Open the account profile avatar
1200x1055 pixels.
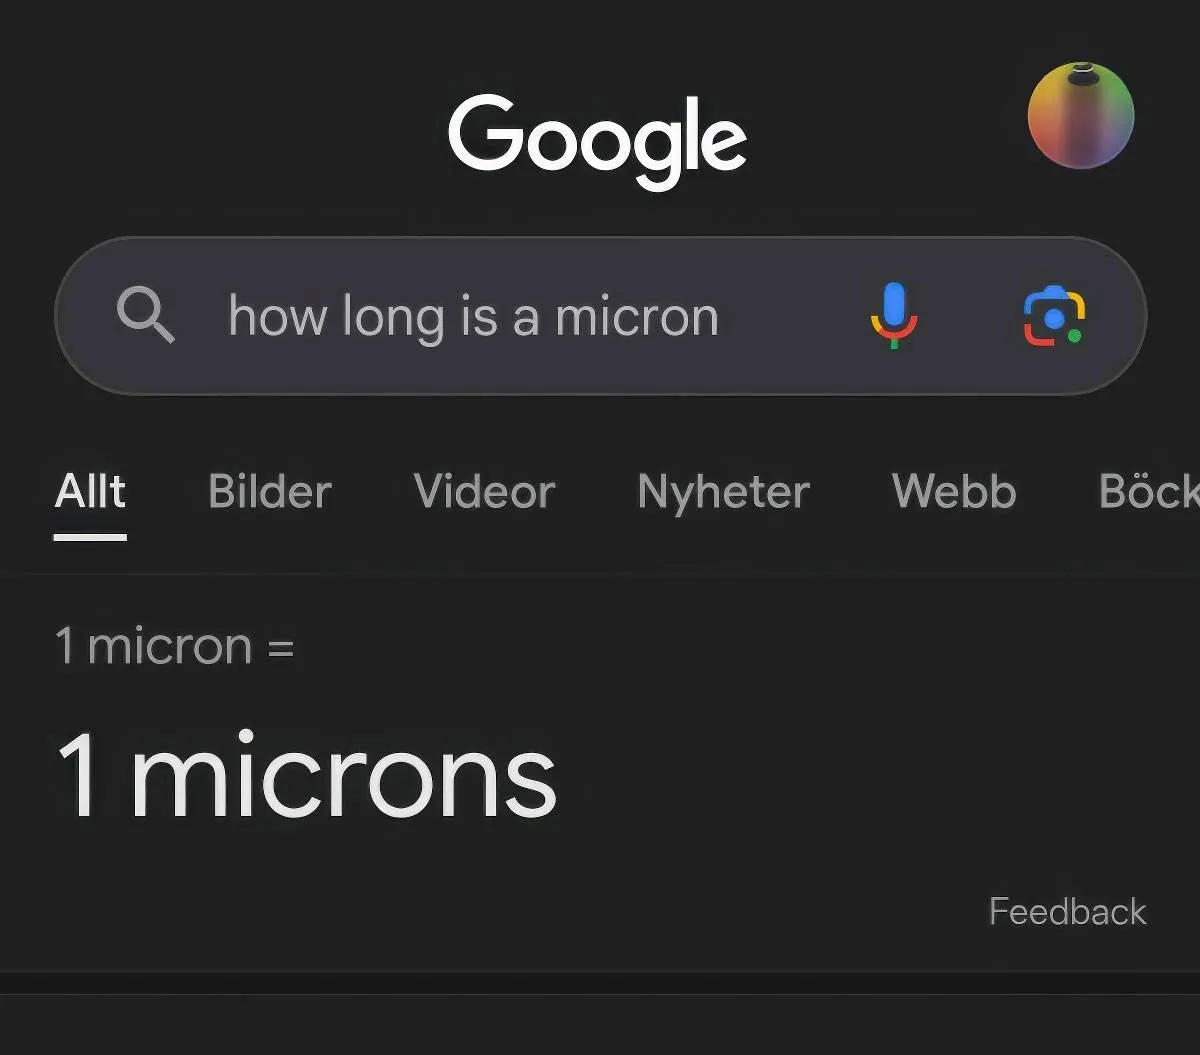tap(1080, 116)
